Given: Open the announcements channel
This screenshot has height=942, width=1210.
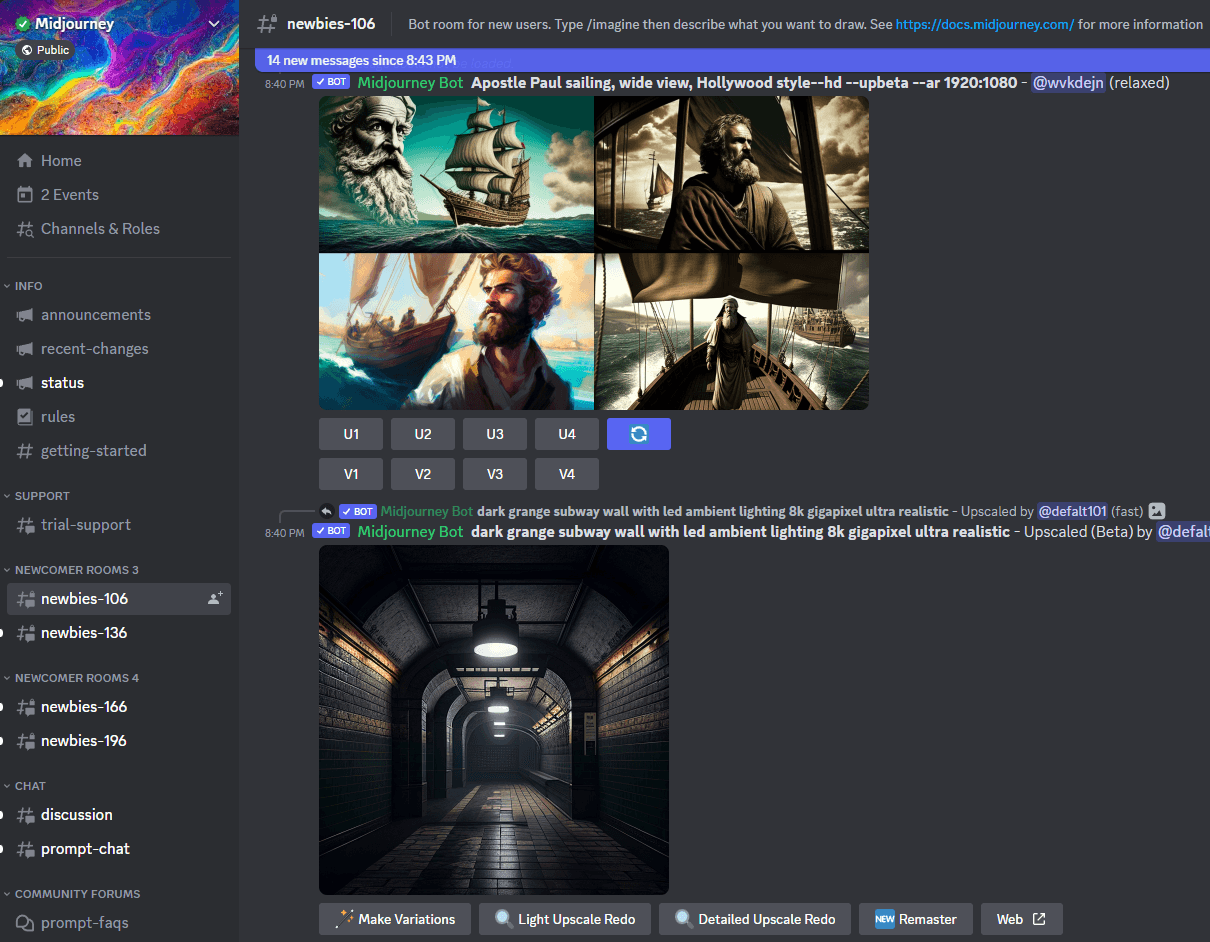Looking at the screenshot, I should click(x=119, y=315).
